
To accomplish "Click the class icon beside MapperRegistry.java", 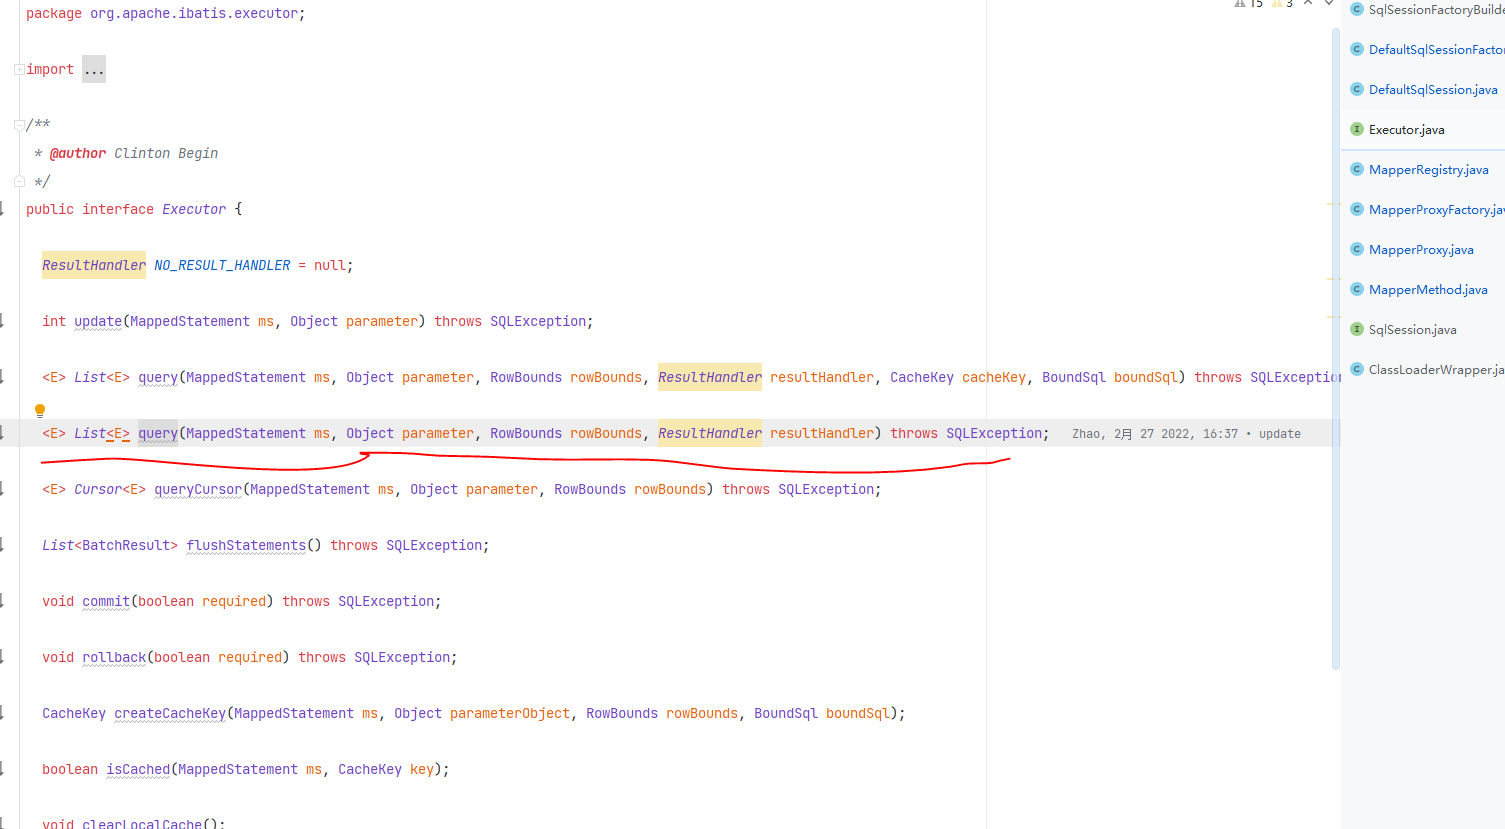I will tap(1357, 169).
